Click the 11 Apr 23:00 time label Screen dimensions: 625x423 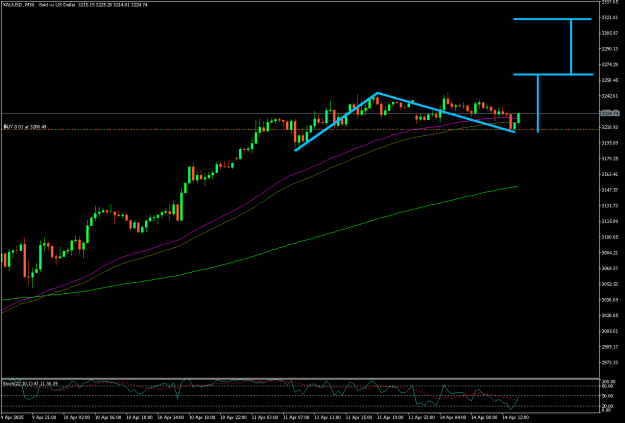pyautogui.click(x=423, y=417)
